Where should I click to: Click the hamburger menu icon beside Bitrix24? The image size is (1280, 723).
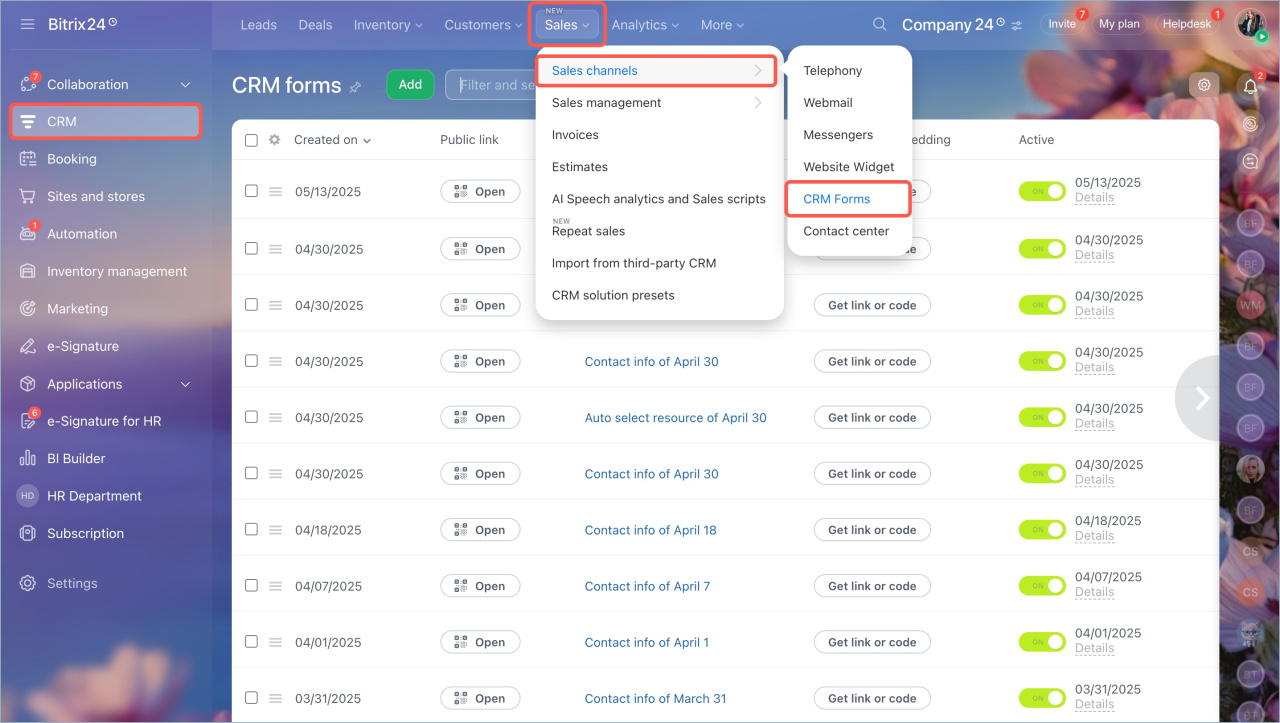pos(27,23)
